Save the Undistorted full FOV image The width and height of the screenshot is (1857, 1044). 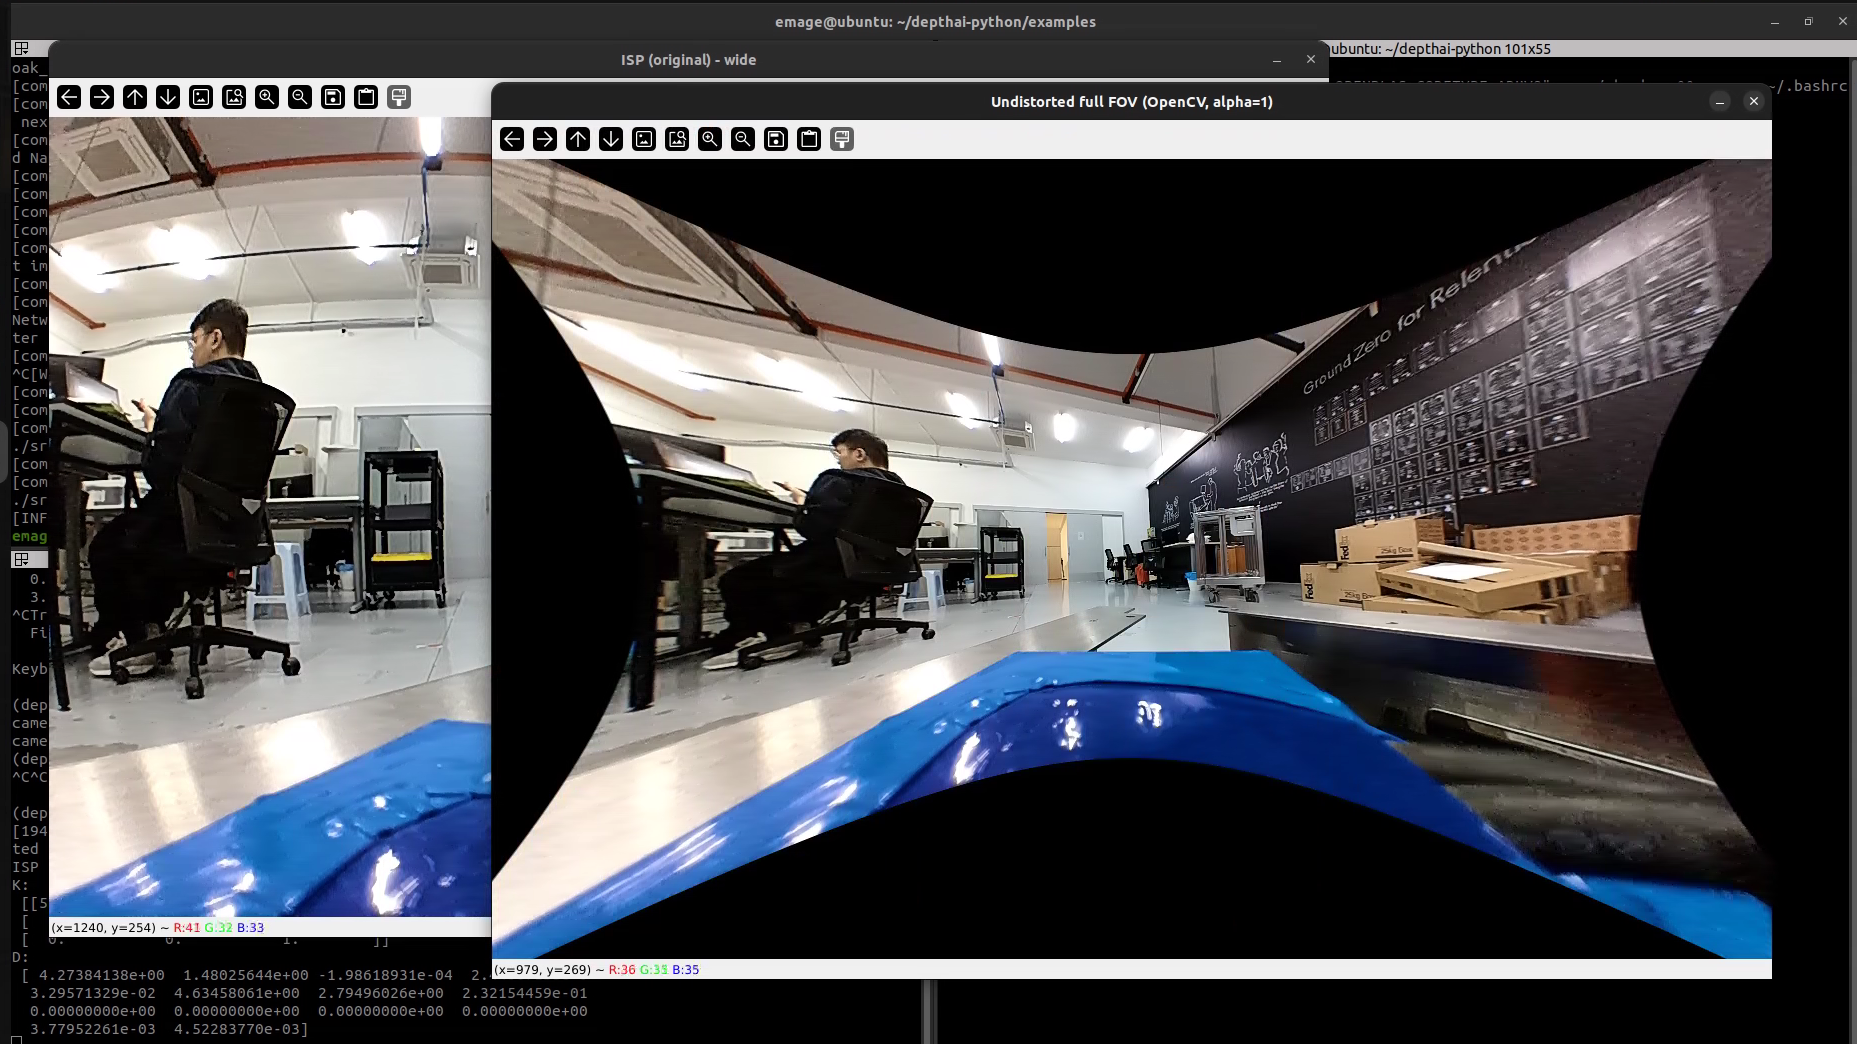776,139
